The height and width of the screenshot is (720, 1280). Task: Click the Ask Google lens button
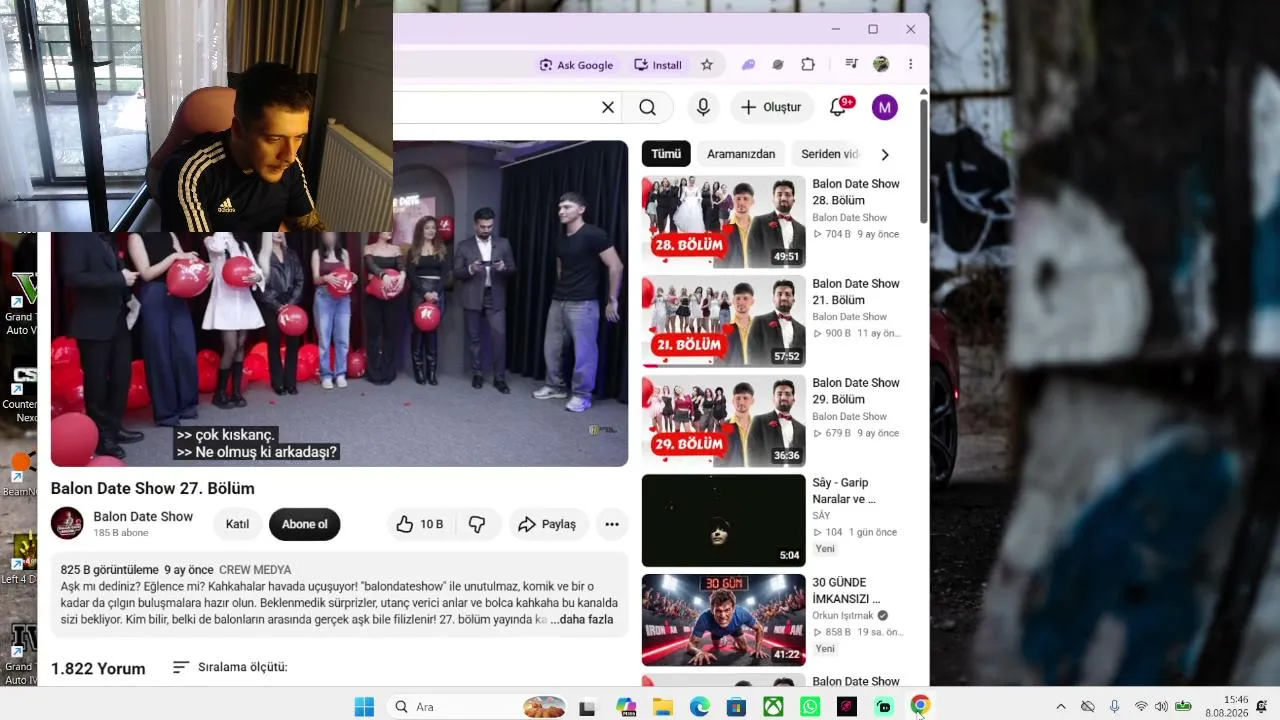[x=576, y=65]
